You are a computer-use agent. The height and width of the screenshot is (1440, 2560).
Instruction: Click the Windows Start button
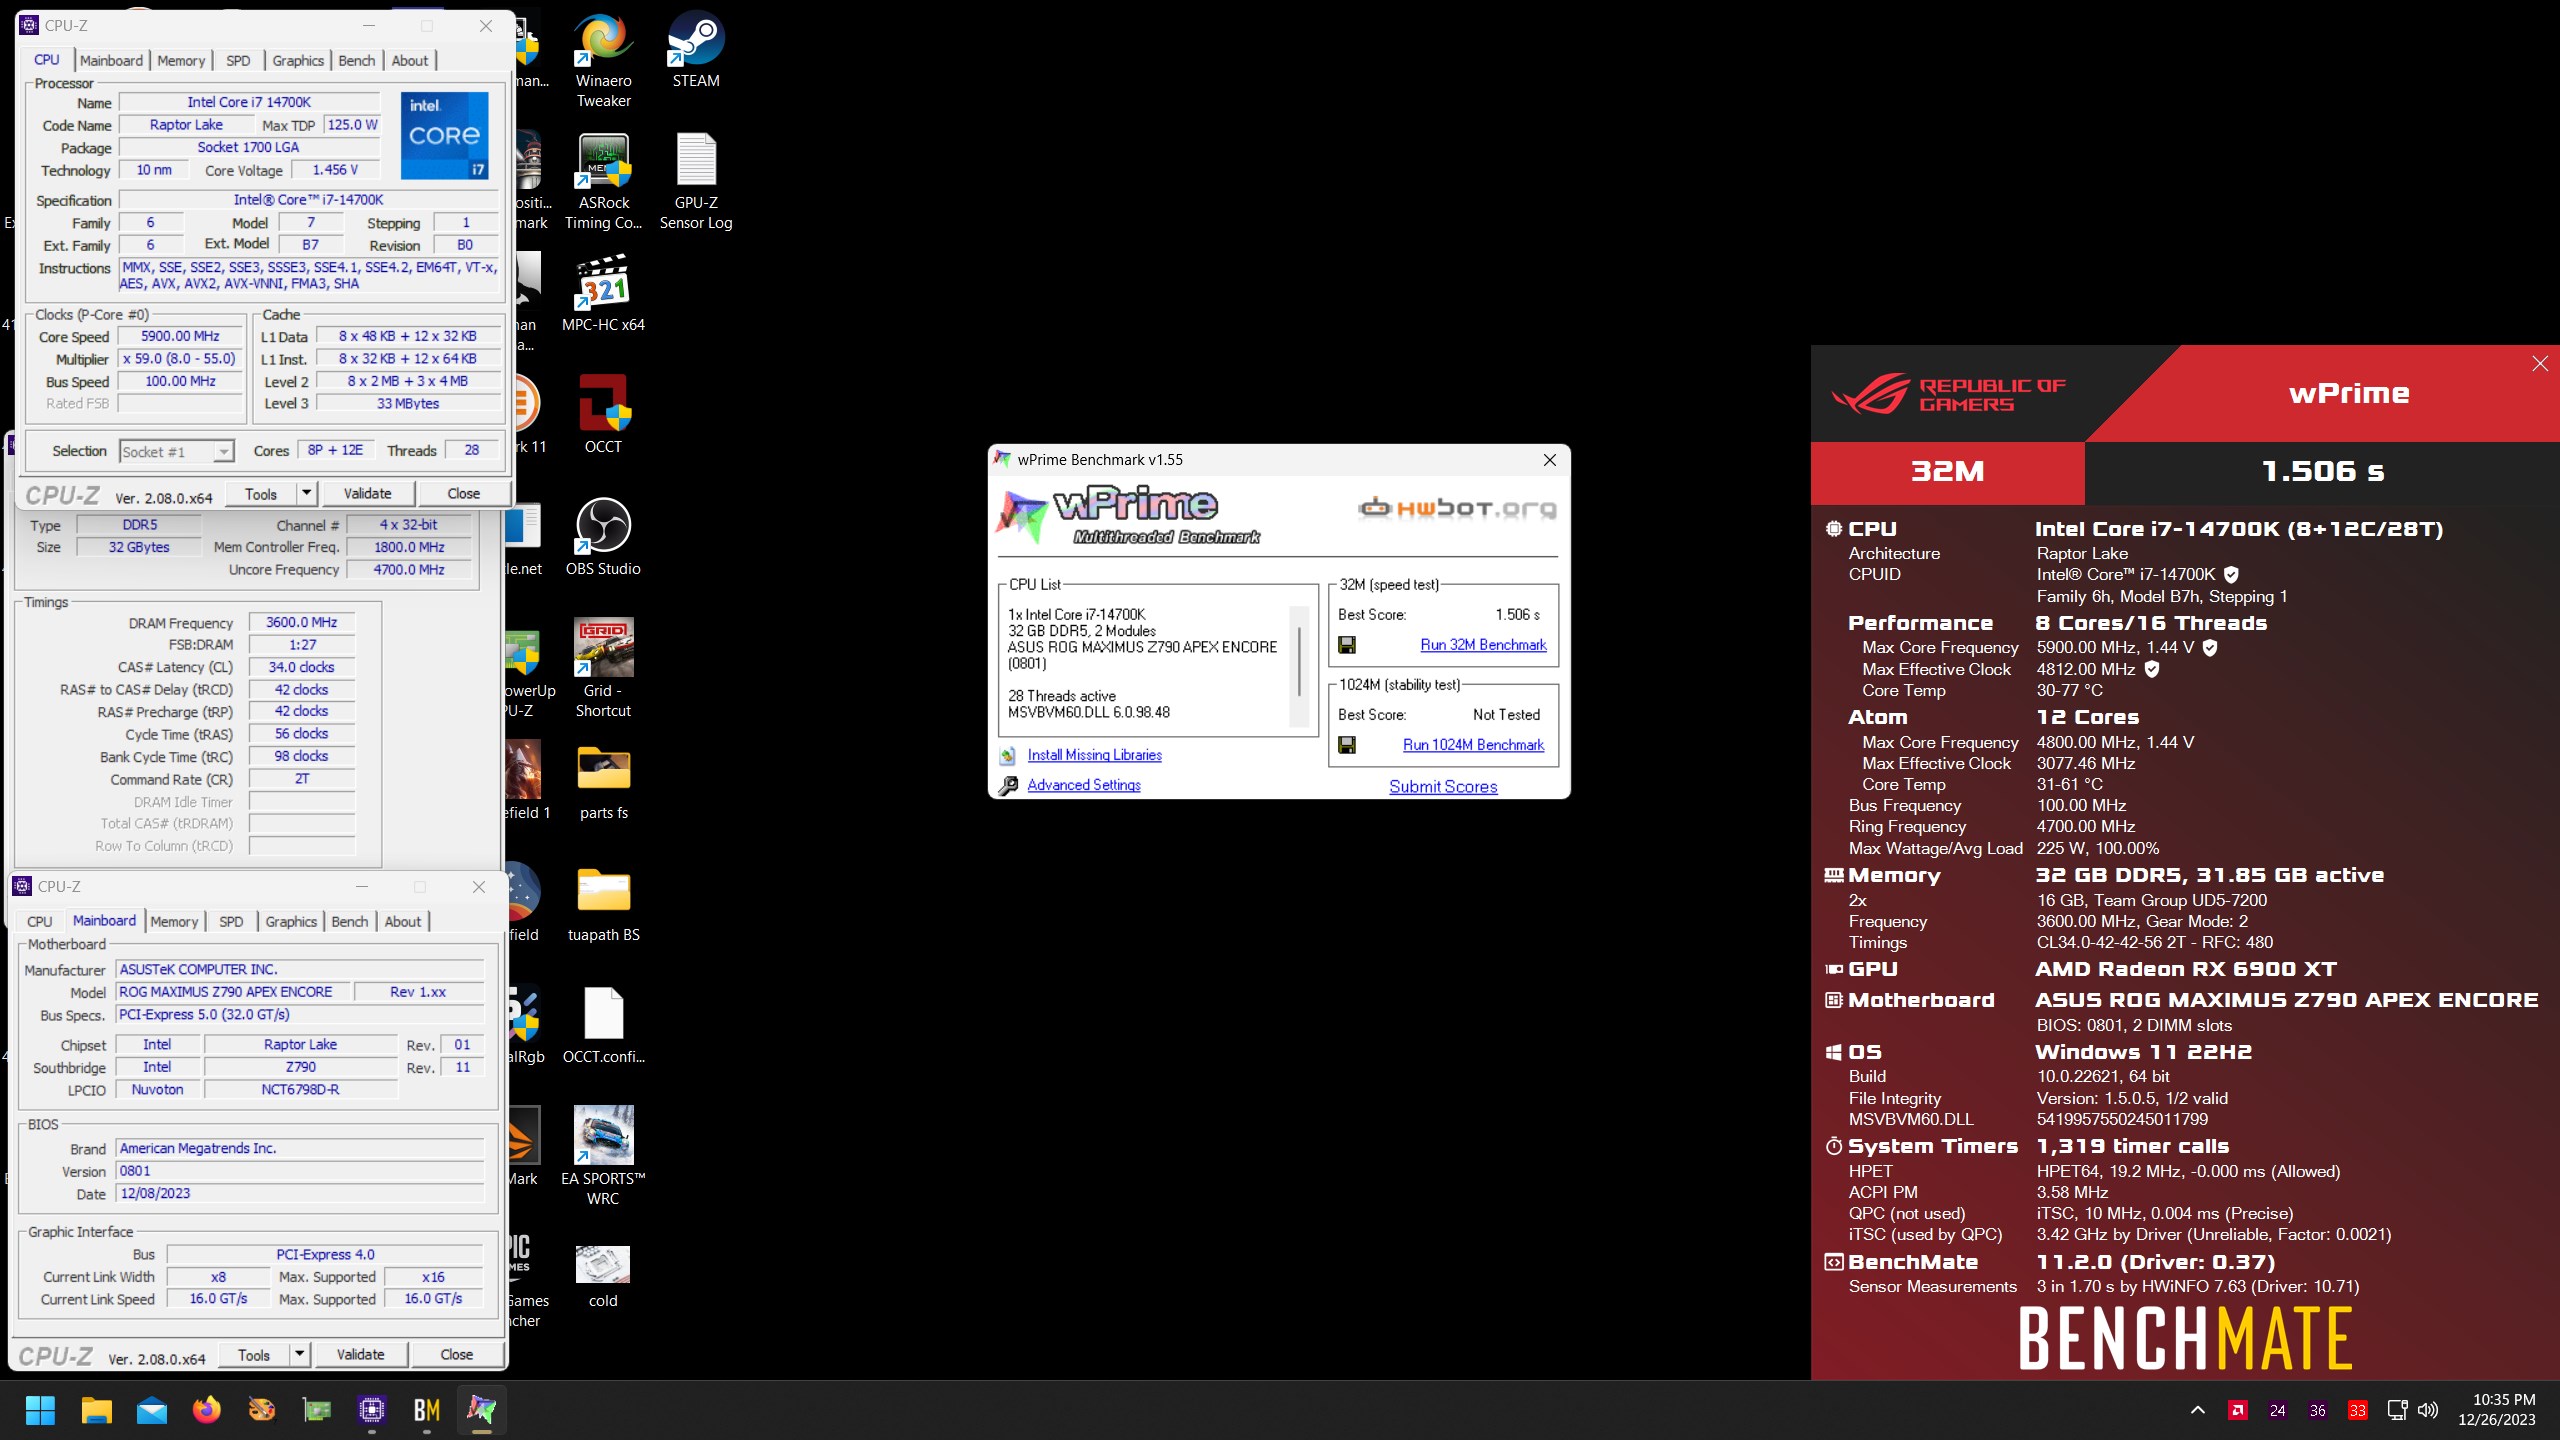point(40,1410)
